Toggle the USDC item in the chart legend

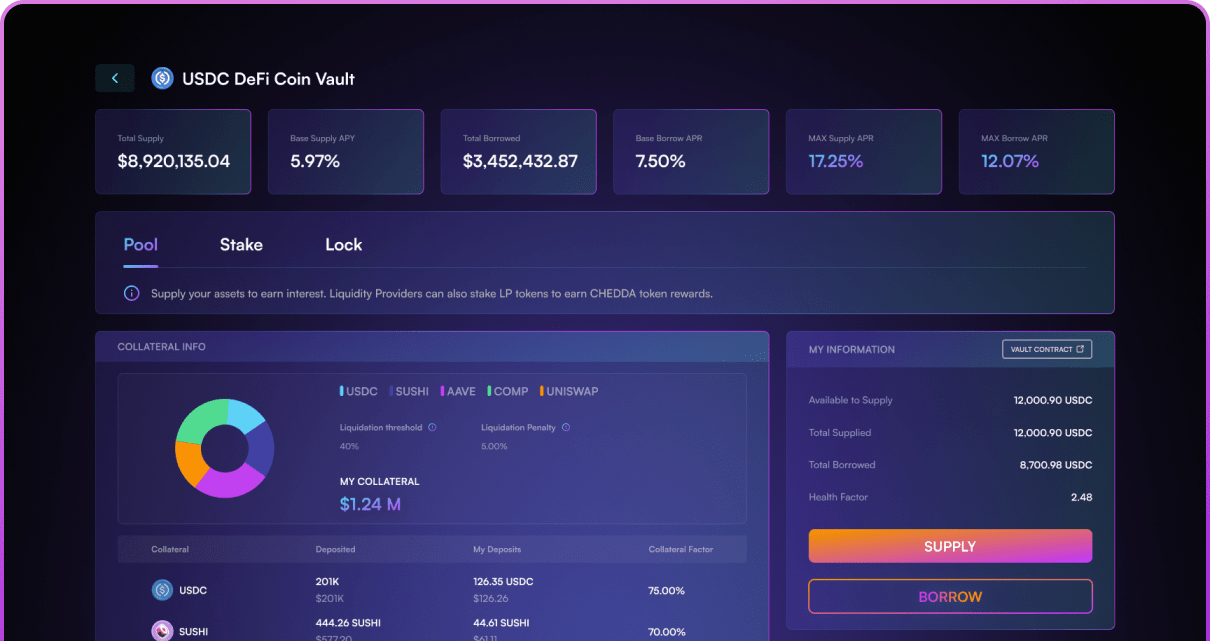point(359,391)
